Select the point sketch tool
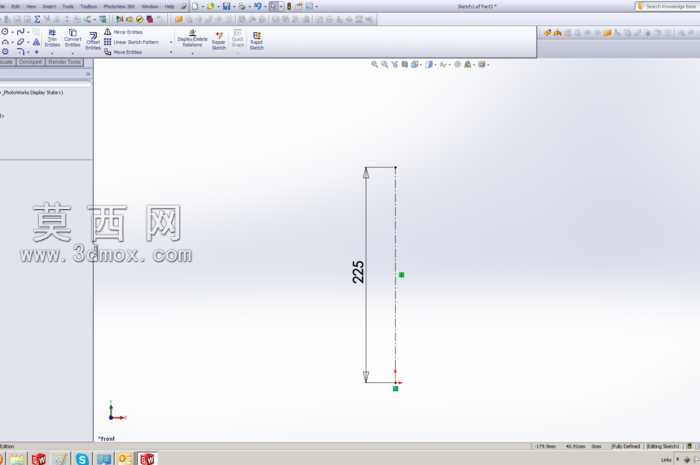 37,52
